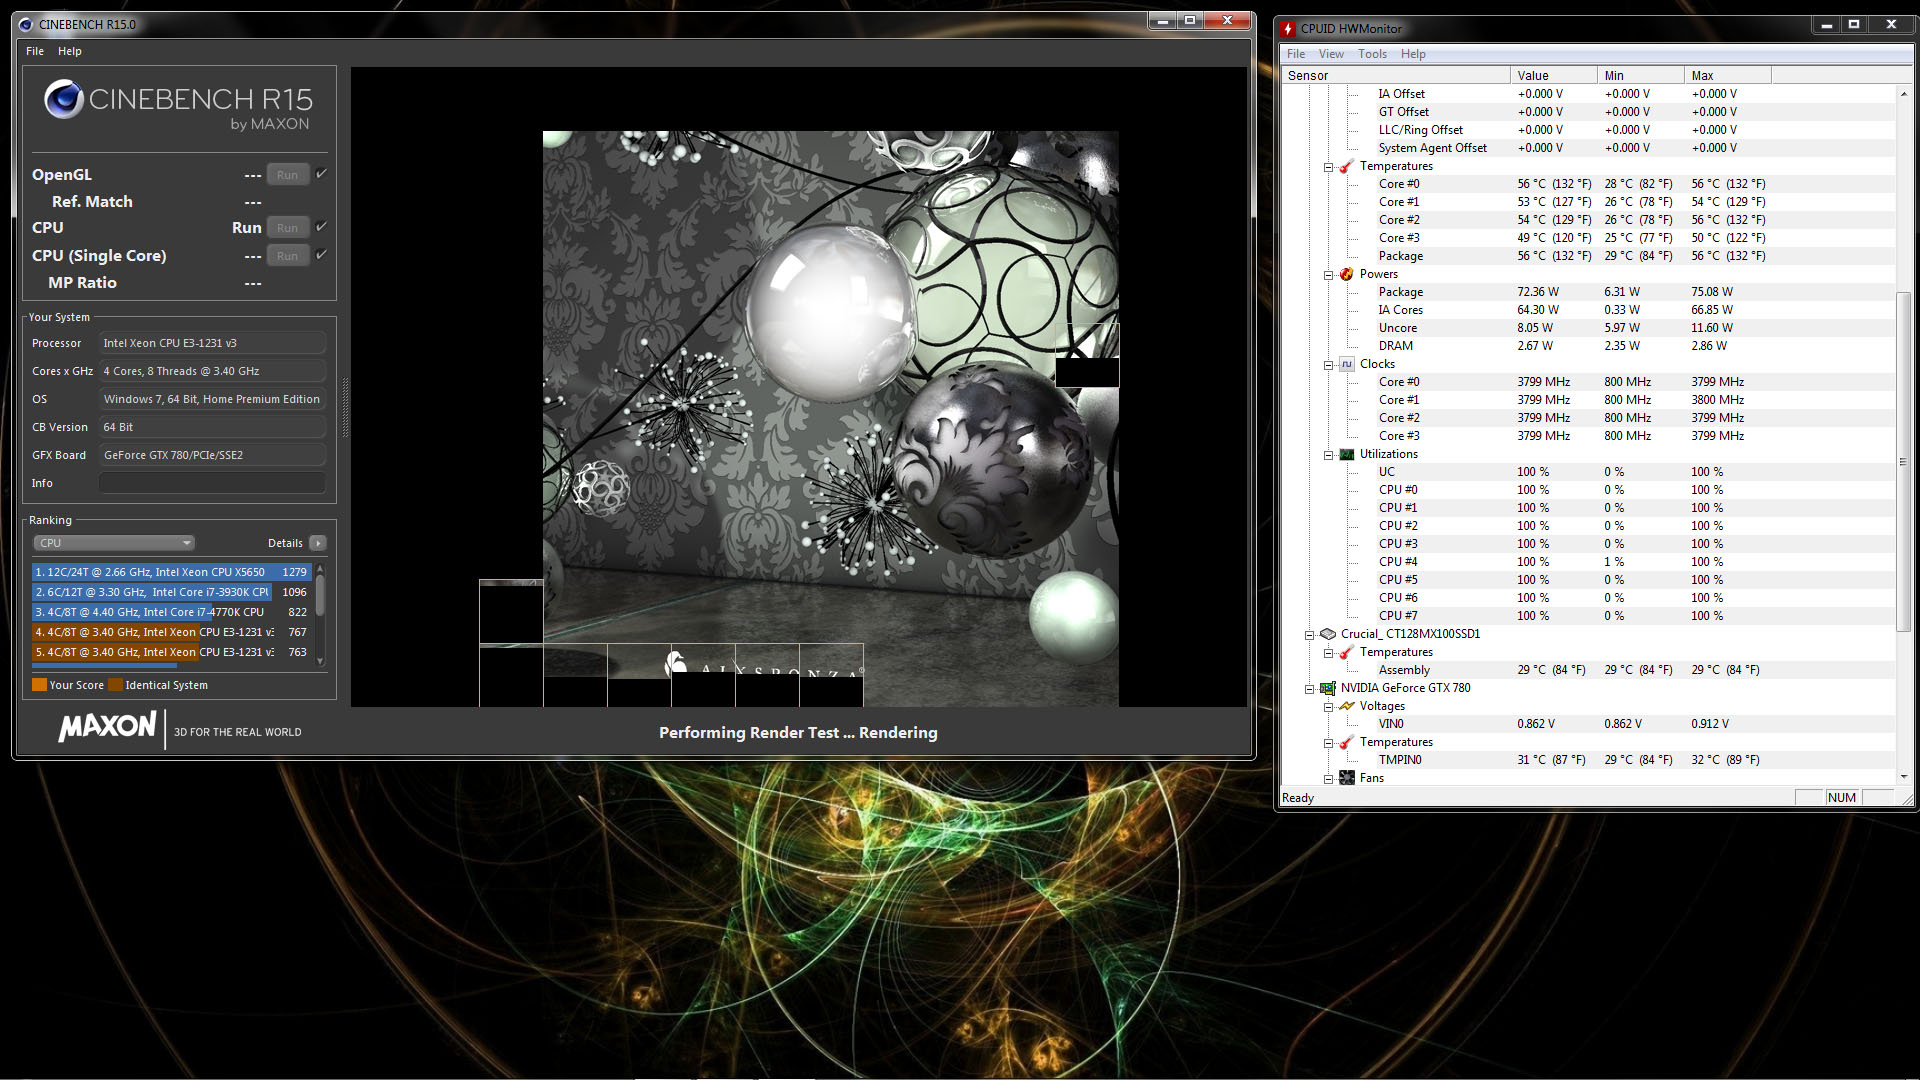Collapse the Crucial_CT128MX100SSD1 tree node
This screenshot has height=1080, width=1920.
[1309, 635]
